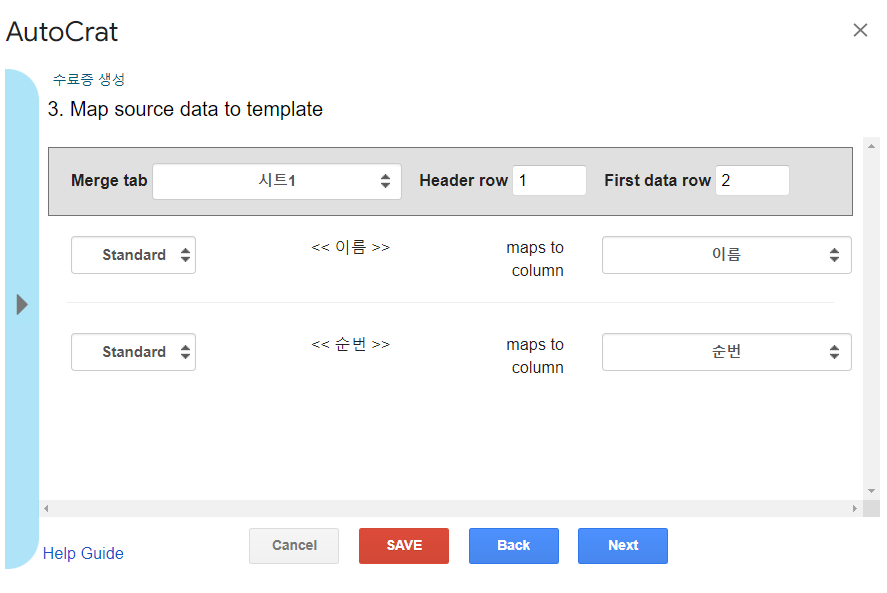Click the scroll right arrow
Screen dimensions: 887x593
[855, 509]
